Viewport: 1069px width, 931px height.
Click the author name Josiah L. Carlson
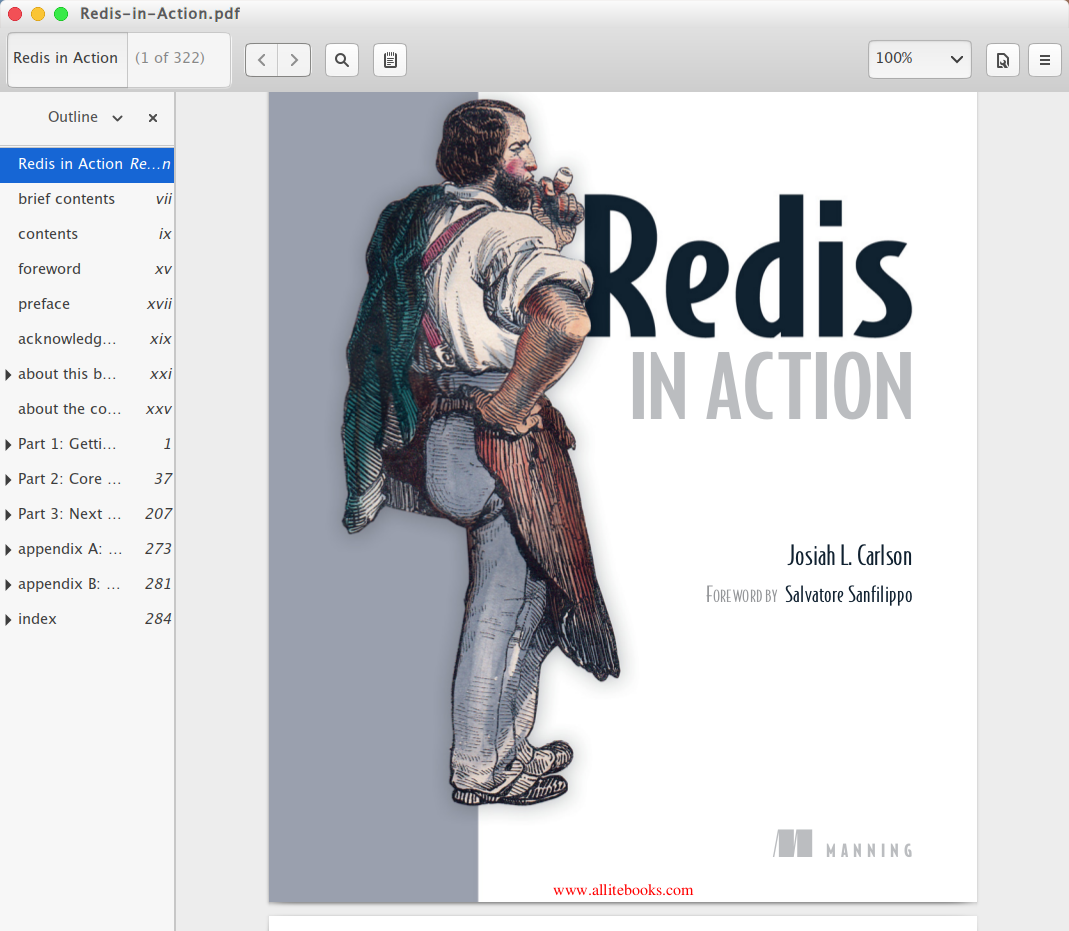[x=849, y=556]
